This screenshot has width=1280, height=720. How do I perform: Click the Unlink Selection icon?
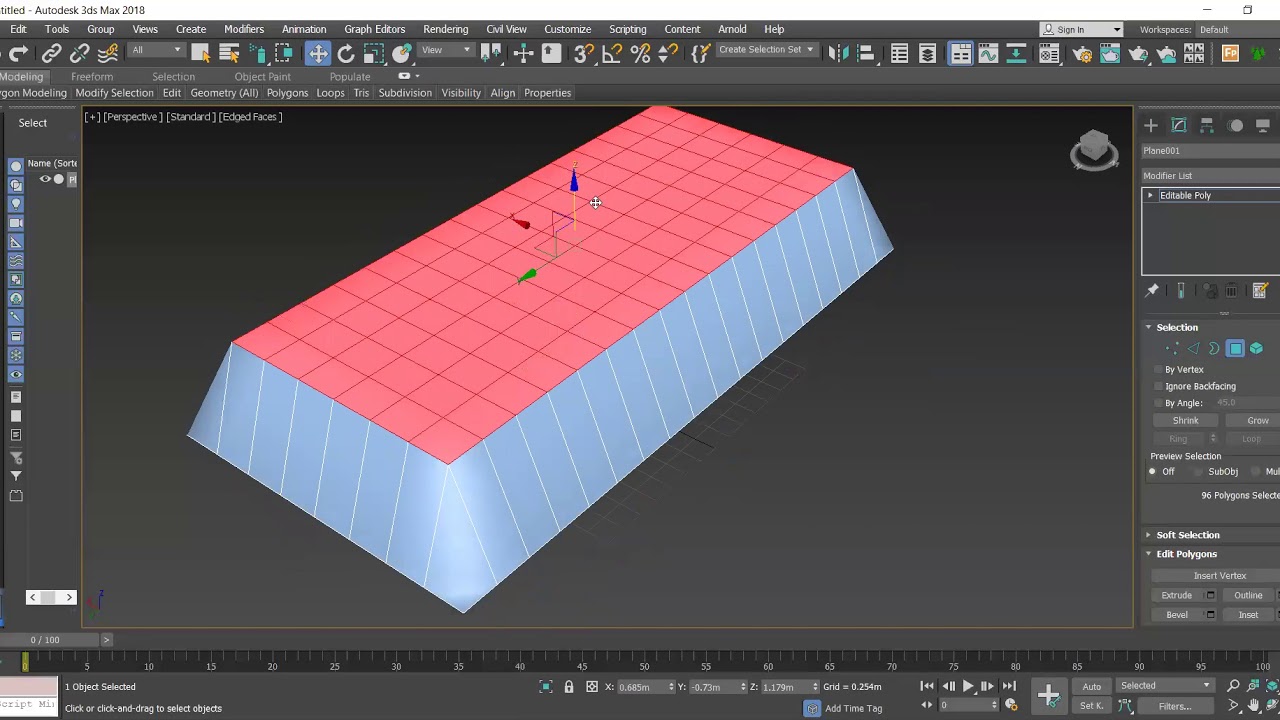coord(80,53)
